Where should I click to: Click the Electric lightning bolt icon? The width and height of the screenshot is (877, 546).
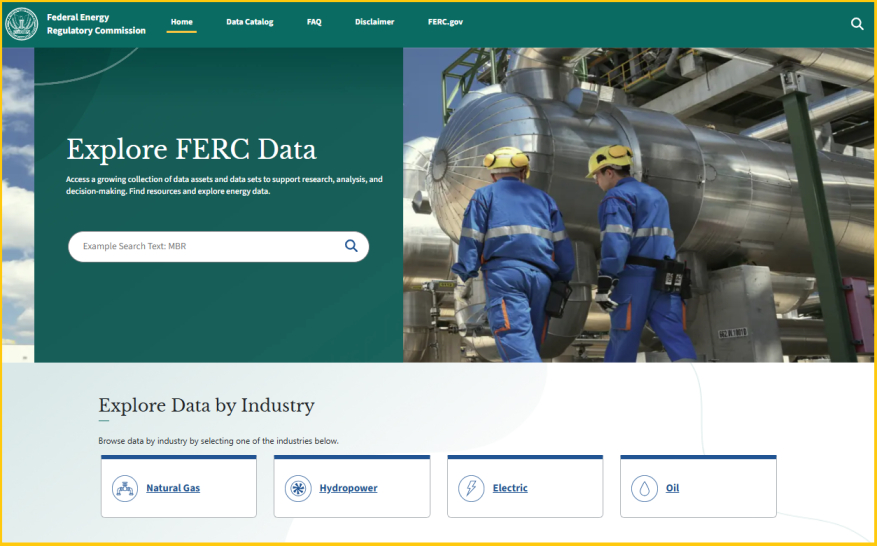point(471,488)
